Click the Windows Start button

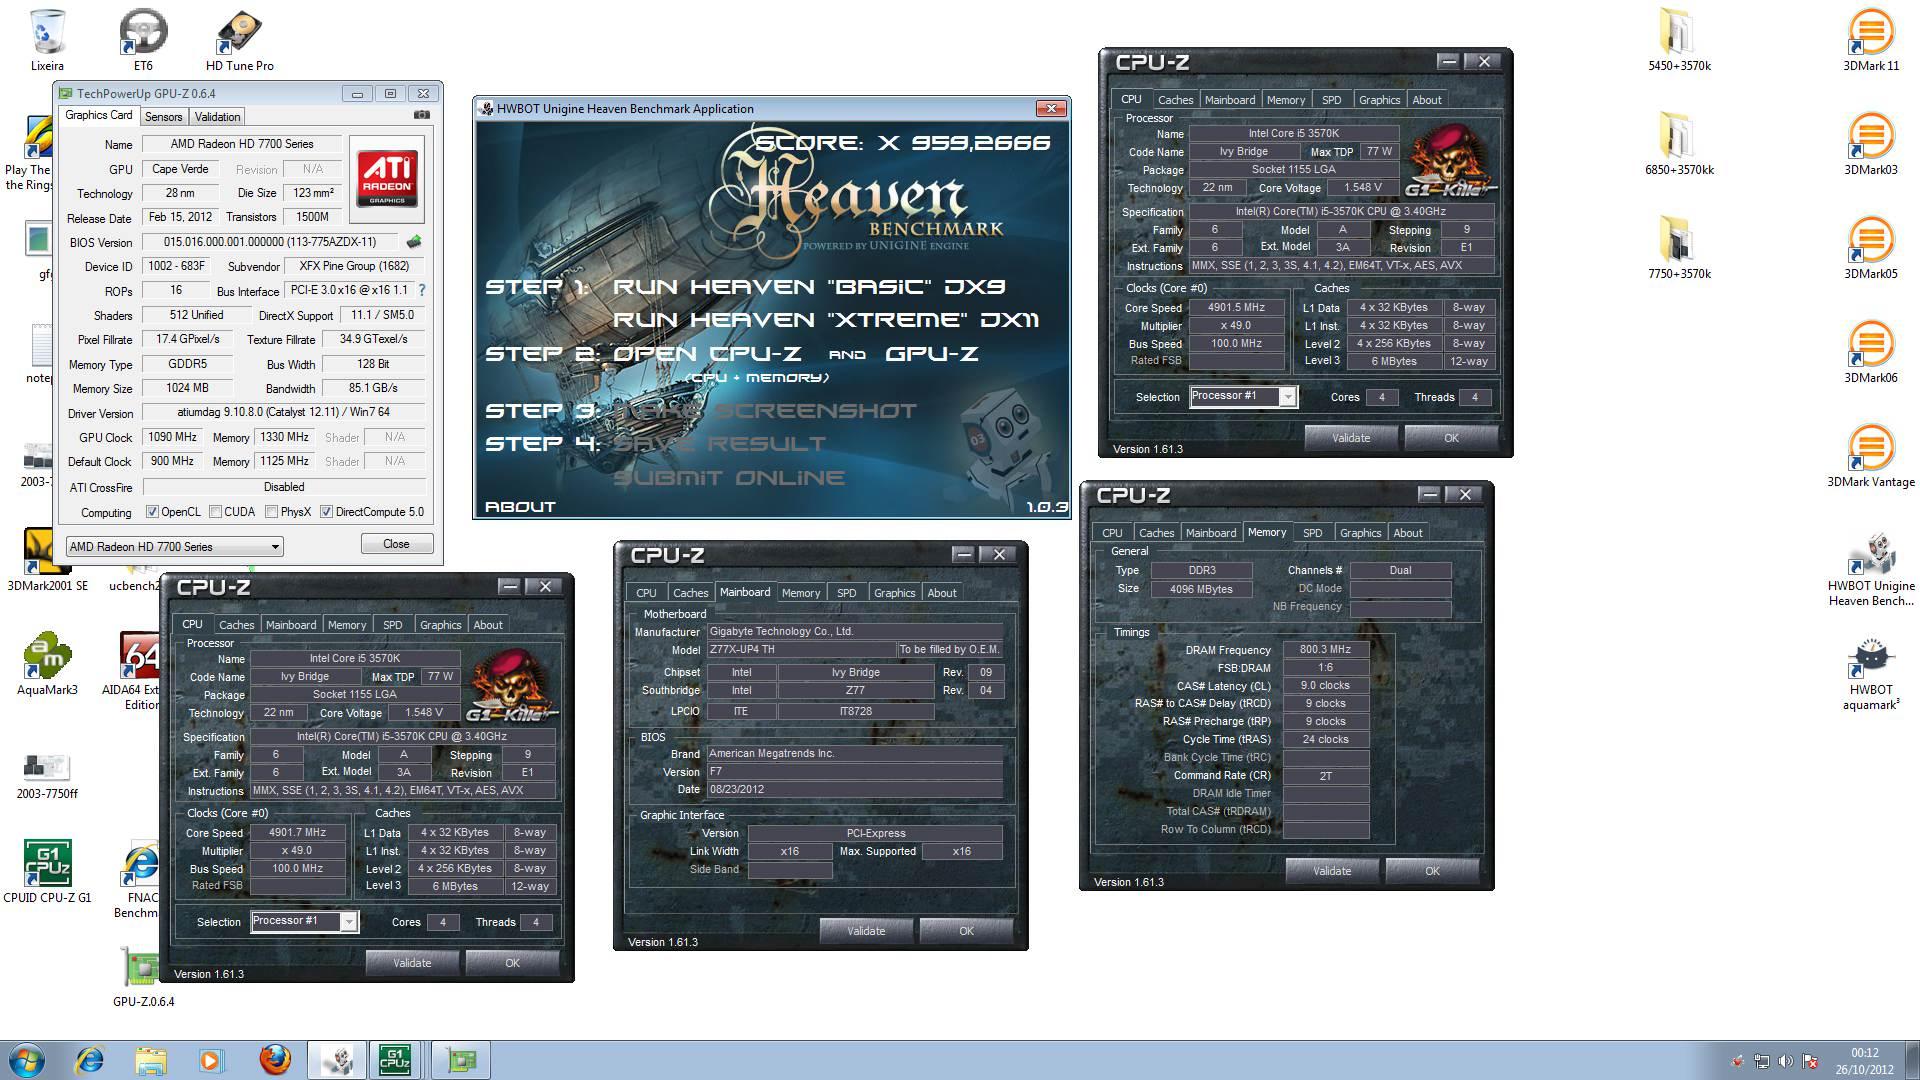(x=27, y=1060)
